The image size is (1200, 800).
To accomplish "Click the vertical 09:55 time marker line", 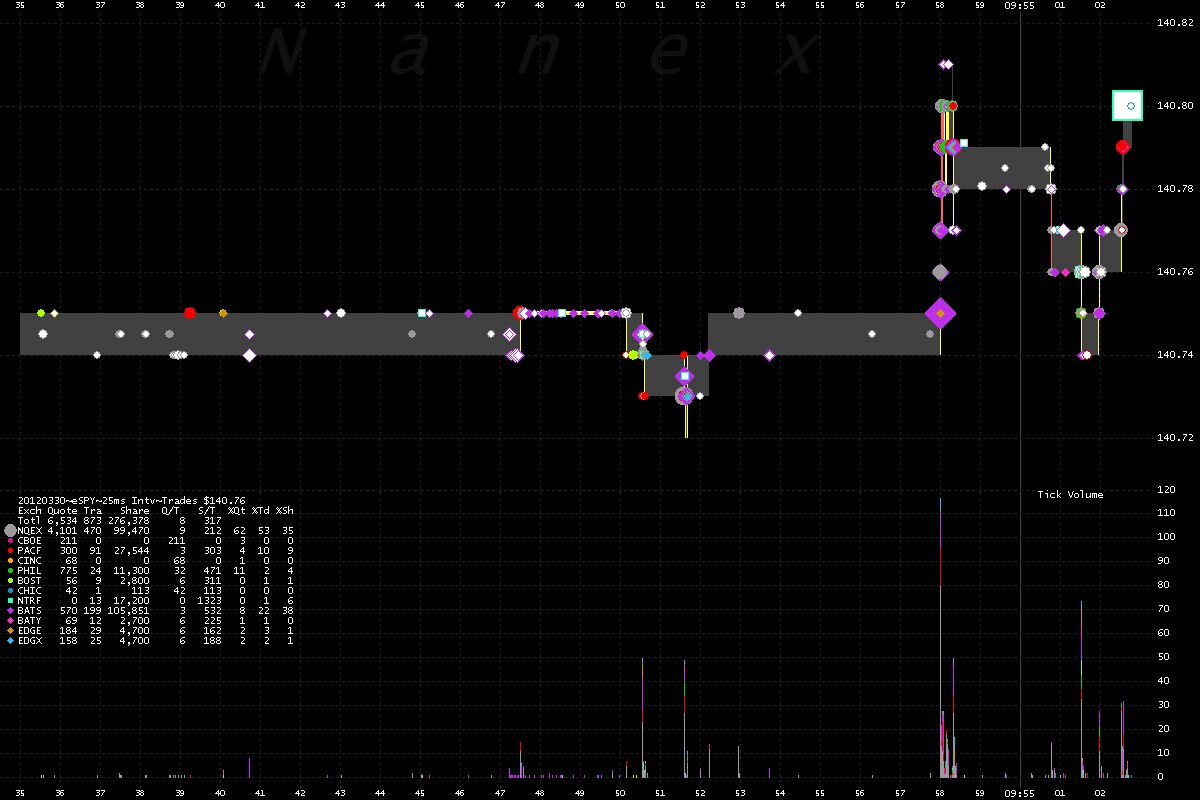I will click(x=1020, y=400).
